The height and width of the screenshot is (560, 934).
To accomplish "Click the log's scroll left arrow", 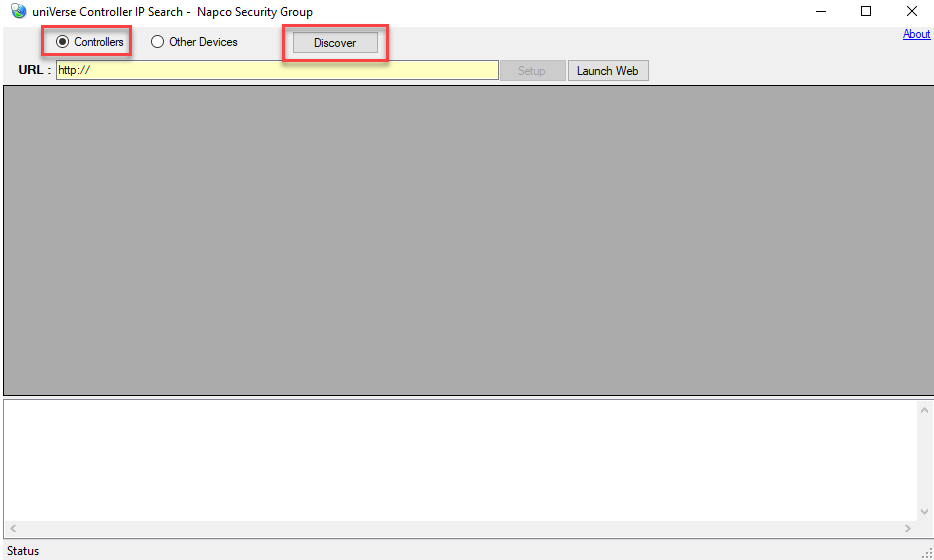I will coord(13,528).
